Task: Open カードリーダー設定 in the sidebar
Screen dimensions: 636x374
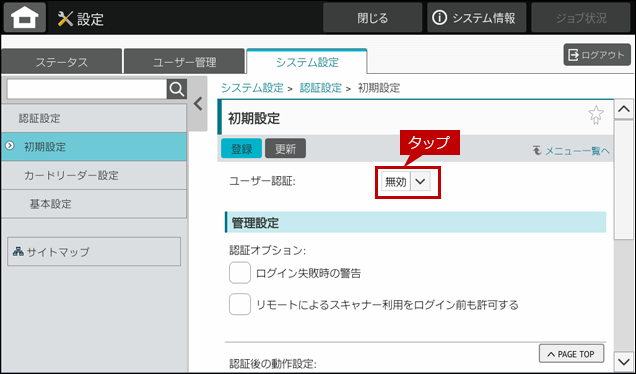Action: (x=94, y=175)
